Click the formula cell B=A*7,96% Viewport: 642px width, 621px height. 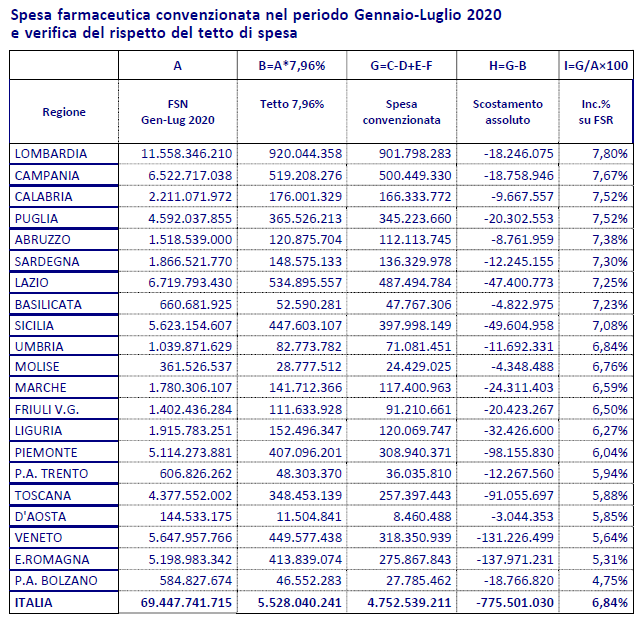[292, 65]
